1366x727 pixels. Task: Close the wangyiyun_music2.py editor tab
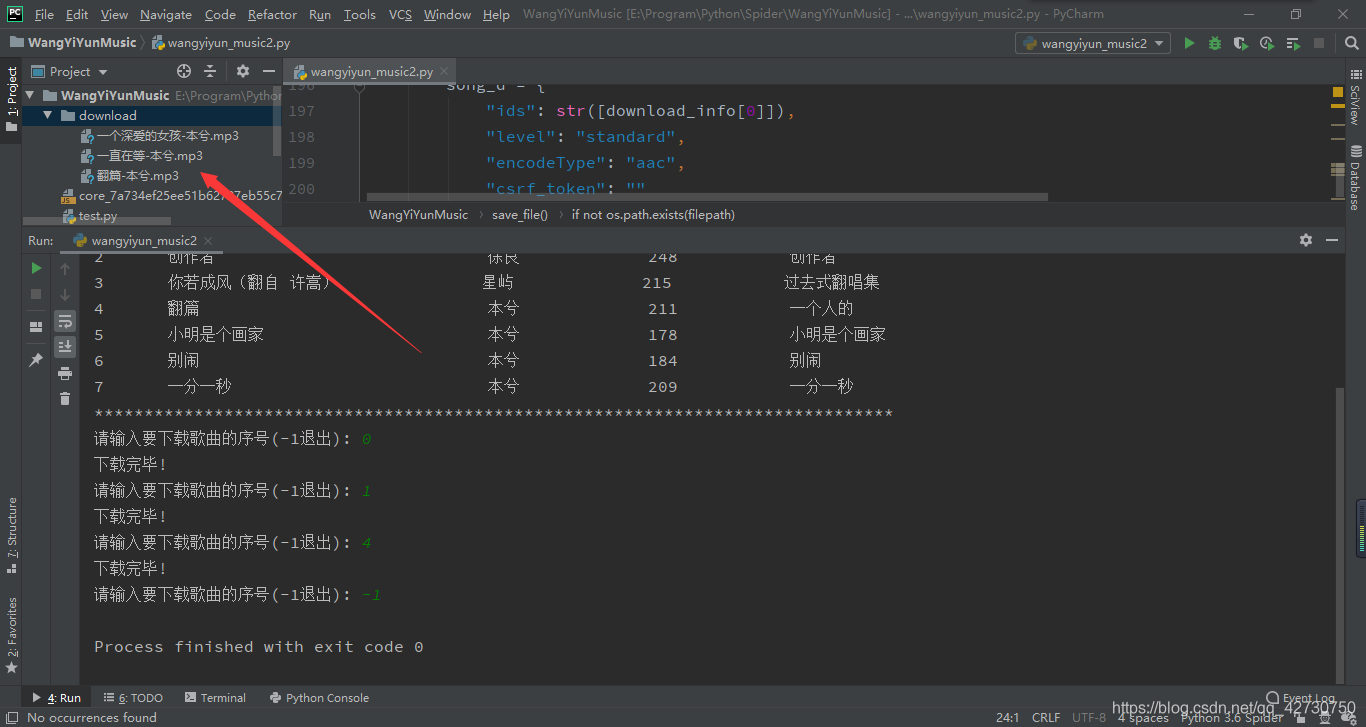(x=444, y=72)
